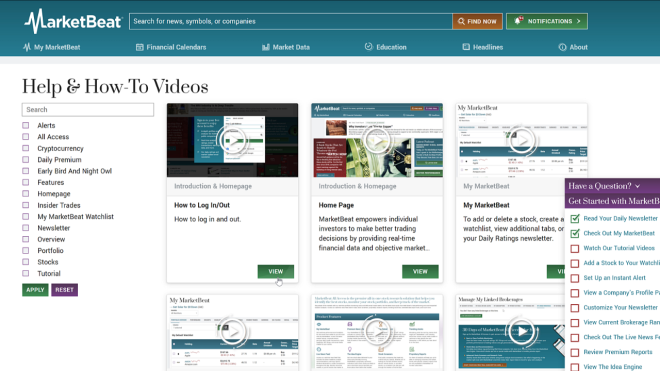The image size is (660, 371).
Task: Click the Headlines newspaper icon
Action: click(466, 47)
